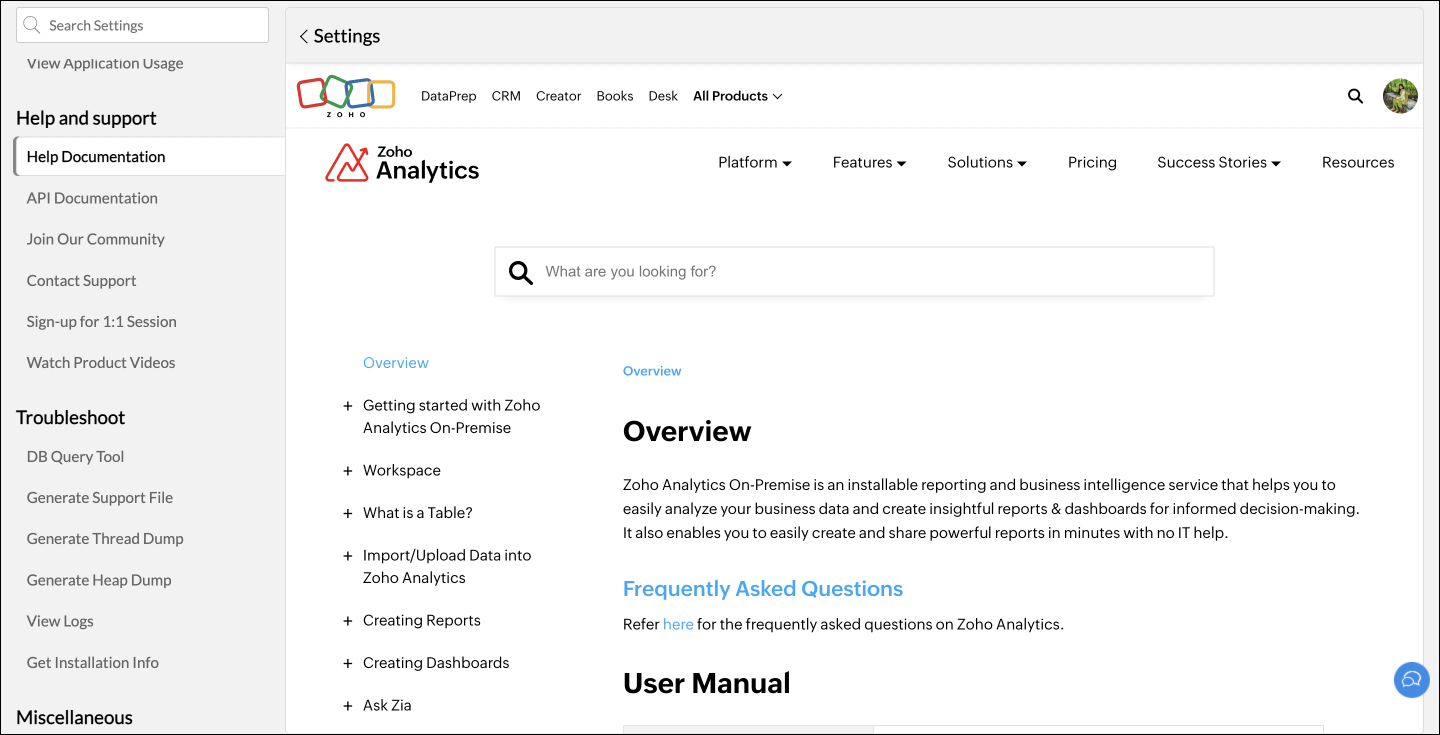Click the 'What are you looking for?' field
1440x735 pixels.
pyautogui.click(x=854, y=272)
